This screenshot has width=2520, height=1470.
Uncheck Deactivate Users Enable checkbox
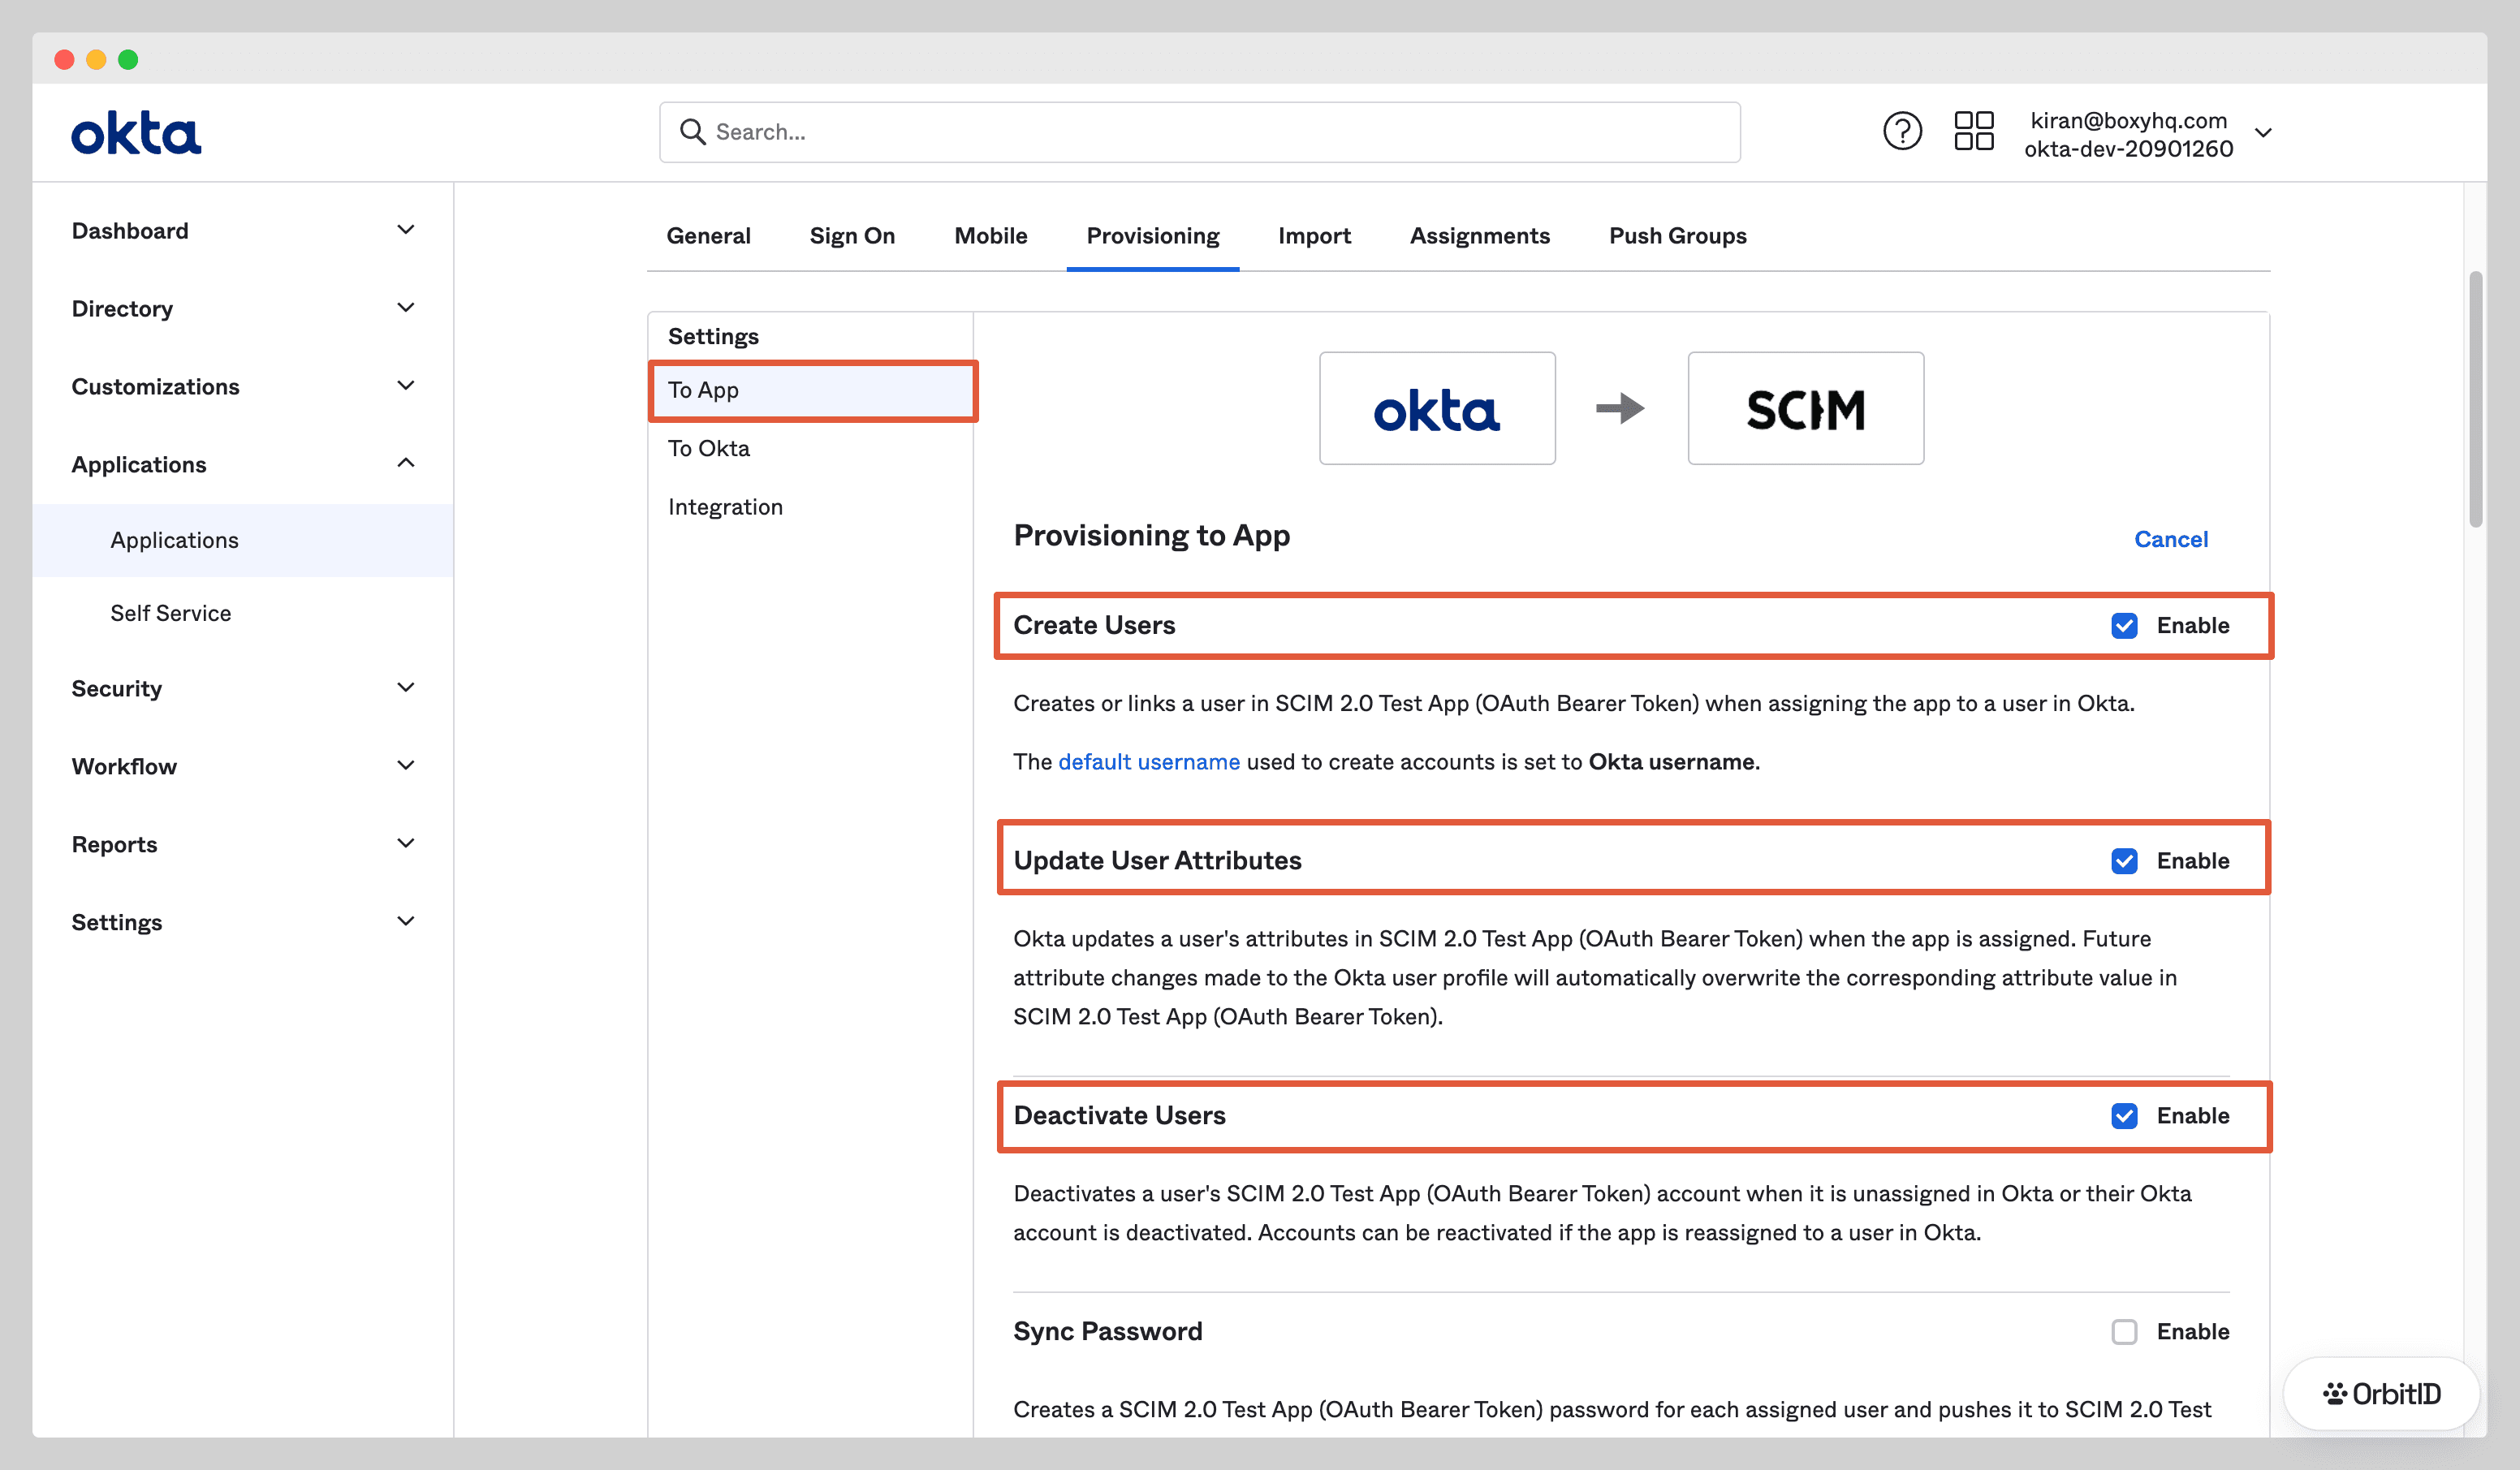point(2124,1116)
